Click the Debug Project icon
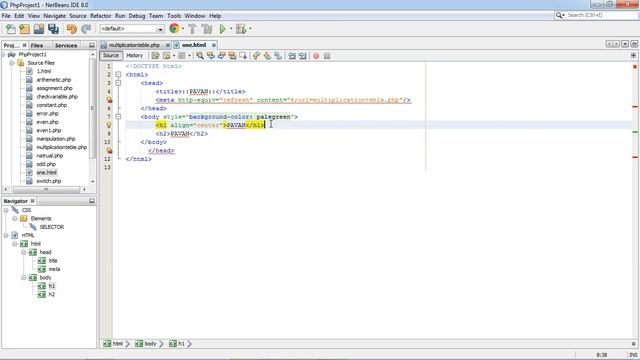Image resolution: width=640 pixels, height=360 pixels. coord(241,29)
